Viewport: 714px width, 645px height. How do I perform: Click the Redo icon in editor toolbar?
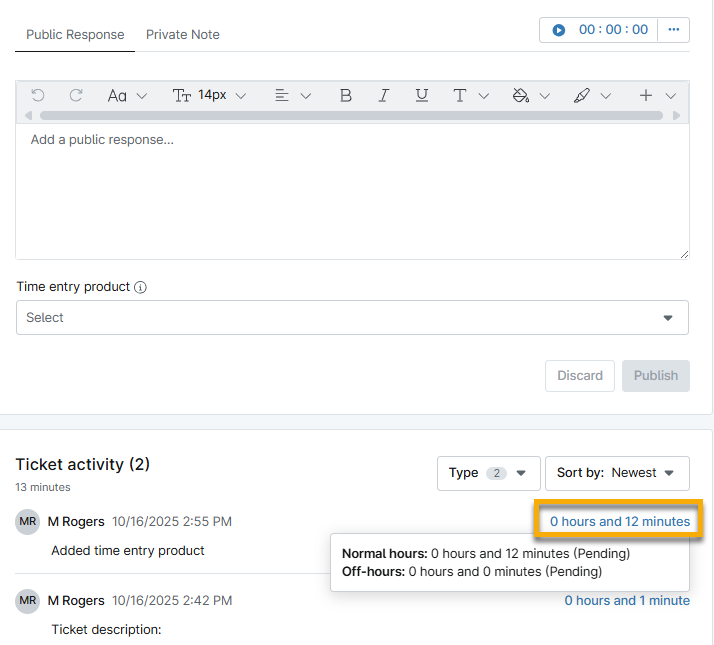(x=76, y=95)
